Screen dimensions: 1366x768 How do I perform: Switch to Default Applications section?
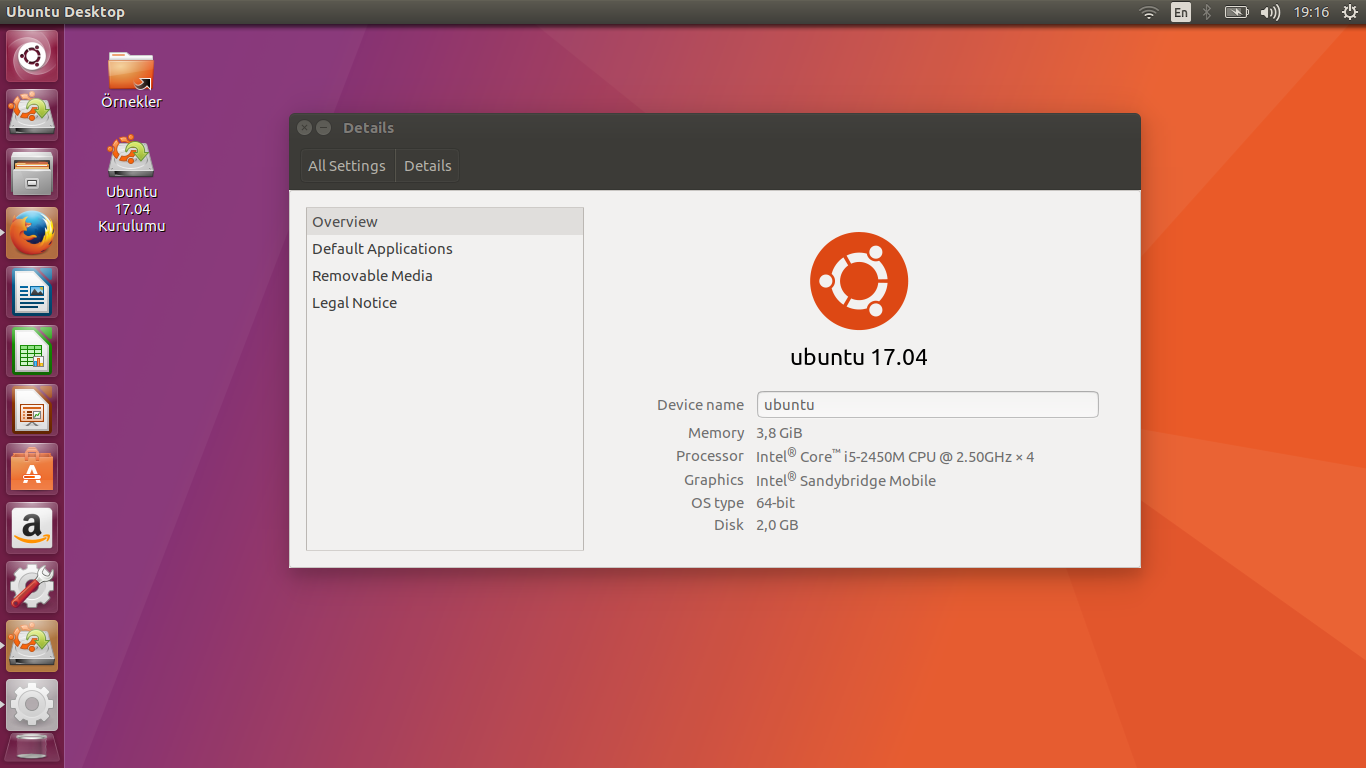coord(445,249)
